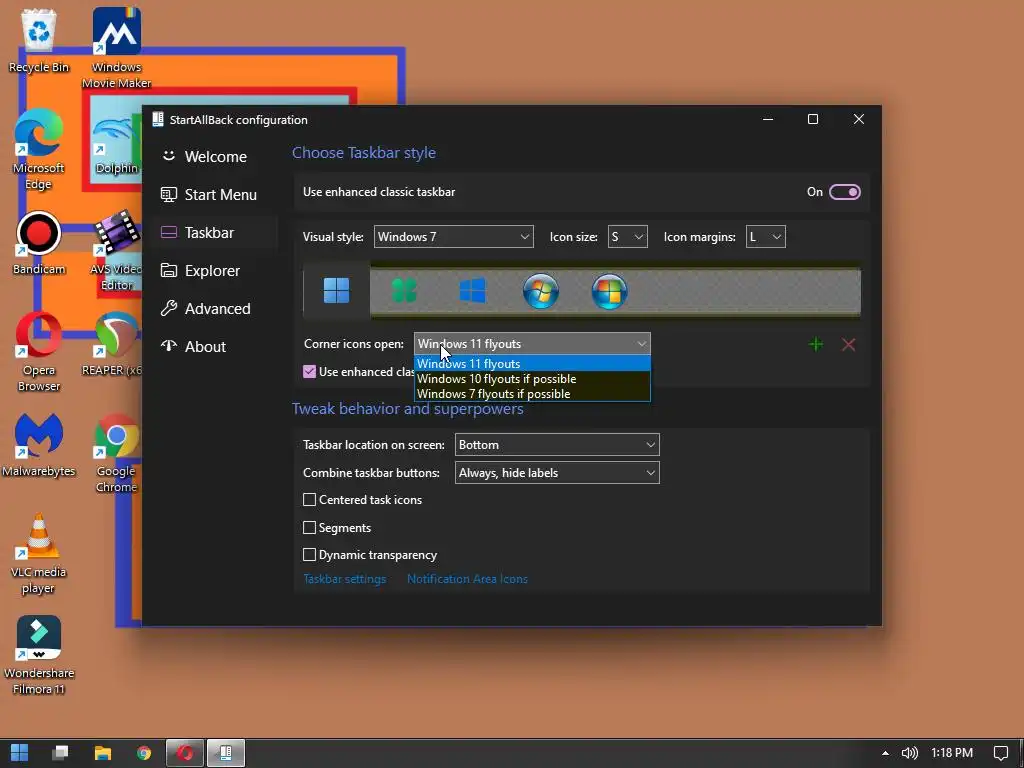Expand Combine taskbar buttons dropdown
This screenshot has height=768, width=1024.
coord(557,473)
